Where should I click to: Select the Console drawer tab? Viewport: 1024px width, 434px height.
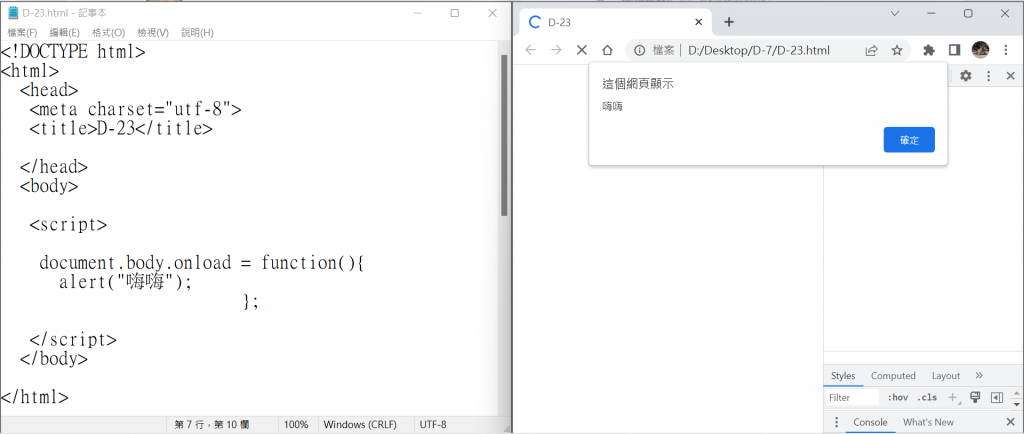tap(871, 422)
